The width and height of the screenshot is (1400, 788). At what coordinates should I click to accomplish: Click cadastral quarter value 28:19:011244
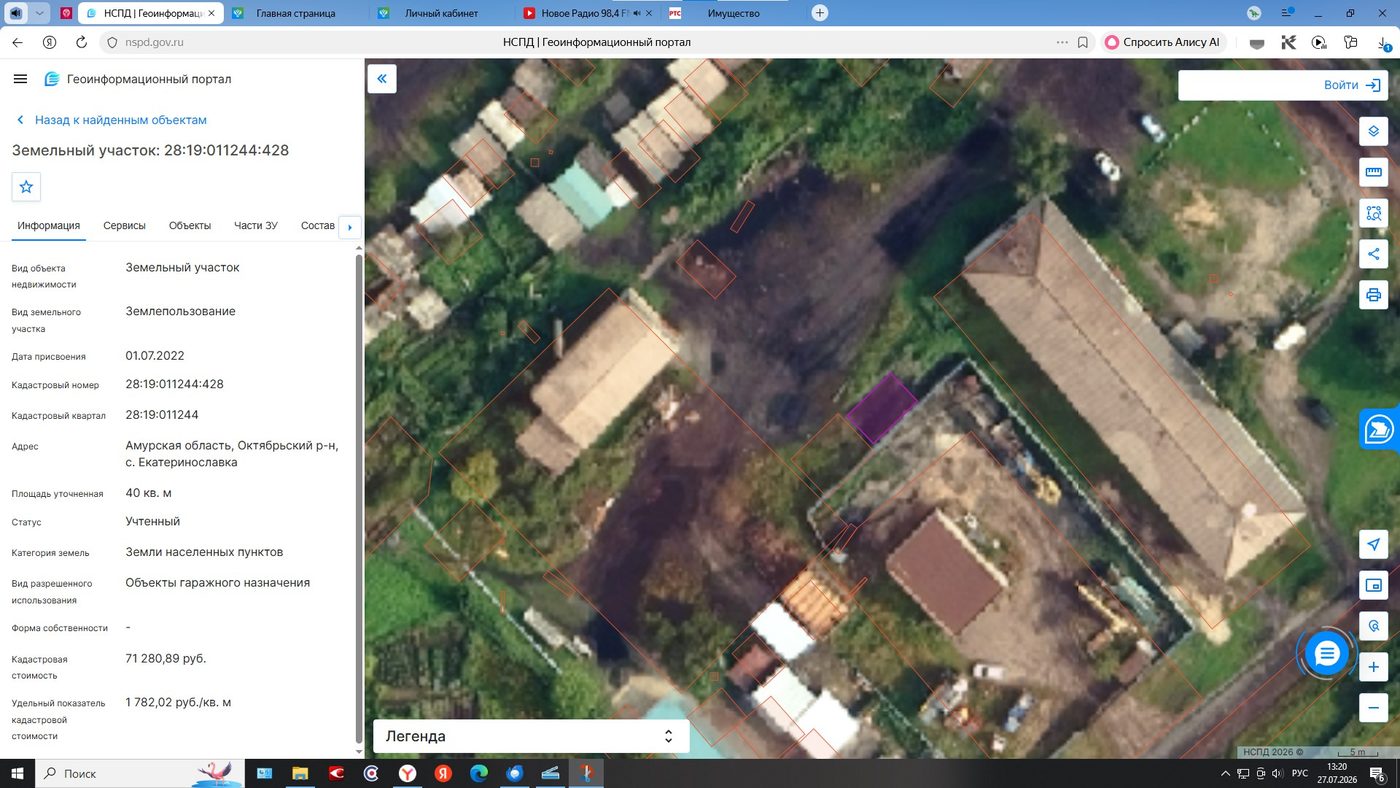click(x=162, y=414)
